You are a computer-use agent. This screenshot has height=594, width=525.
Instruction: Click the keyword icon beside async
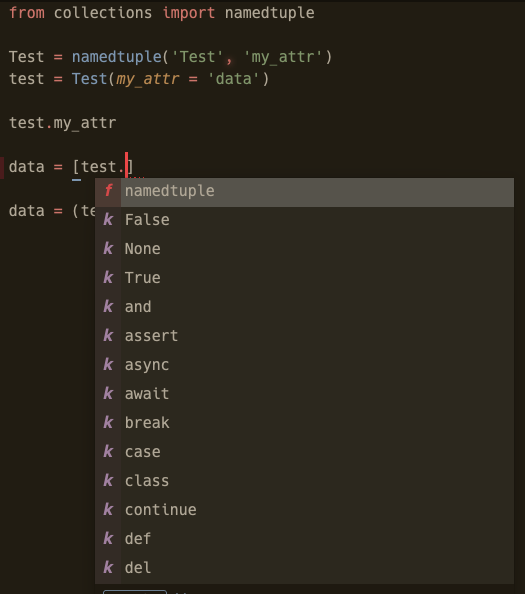pyautogui.click(x=108, y=365)
